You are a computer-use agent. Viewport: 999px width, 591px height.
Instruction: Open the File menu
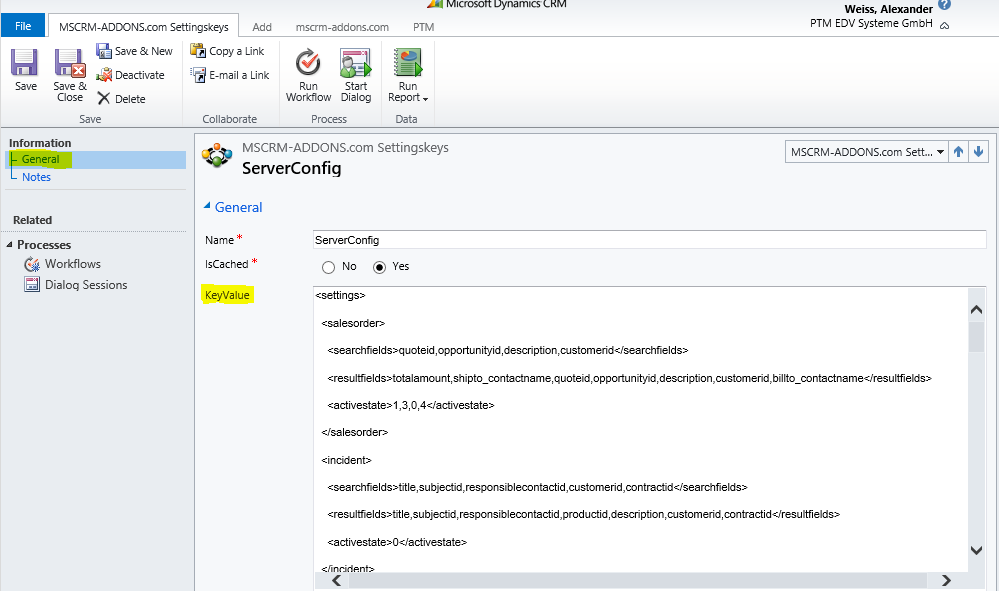pyautogui.click(x=22, y=25)
